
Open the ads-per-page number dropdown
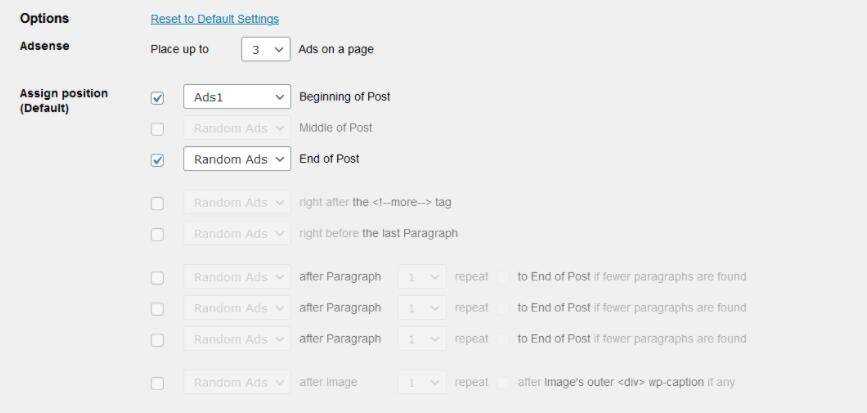click(x=265, y=49)
